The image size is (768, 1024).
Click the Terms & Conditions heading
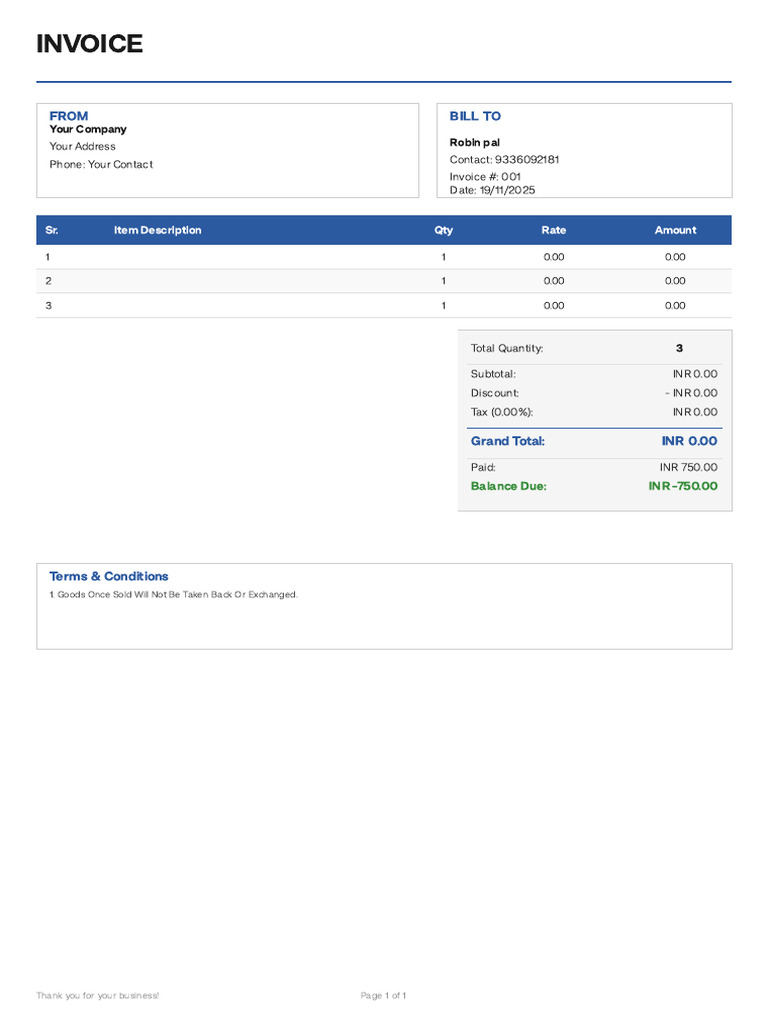pos(109,576)
